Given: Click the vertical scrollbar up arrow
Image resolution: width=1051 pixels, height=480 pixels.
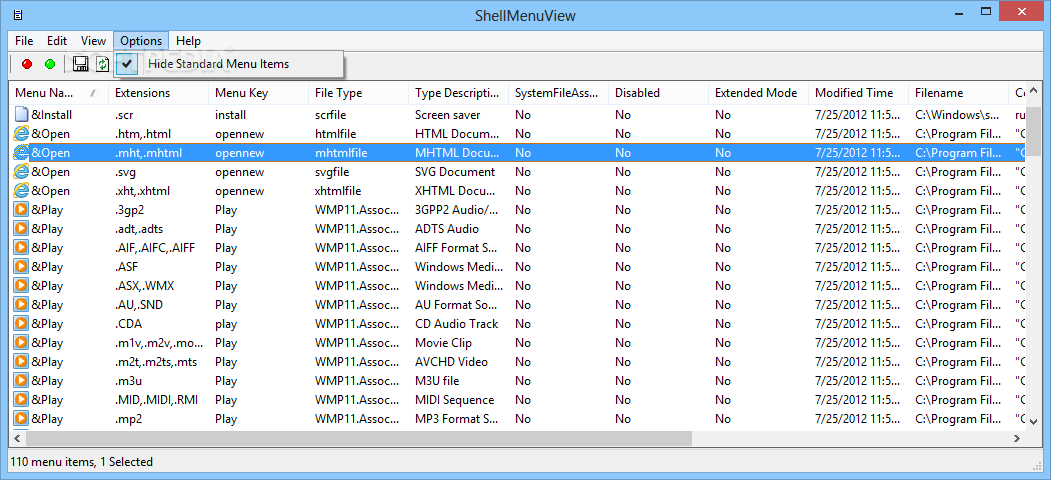Looking at the screenshot, I should [x=1034, y=91].
